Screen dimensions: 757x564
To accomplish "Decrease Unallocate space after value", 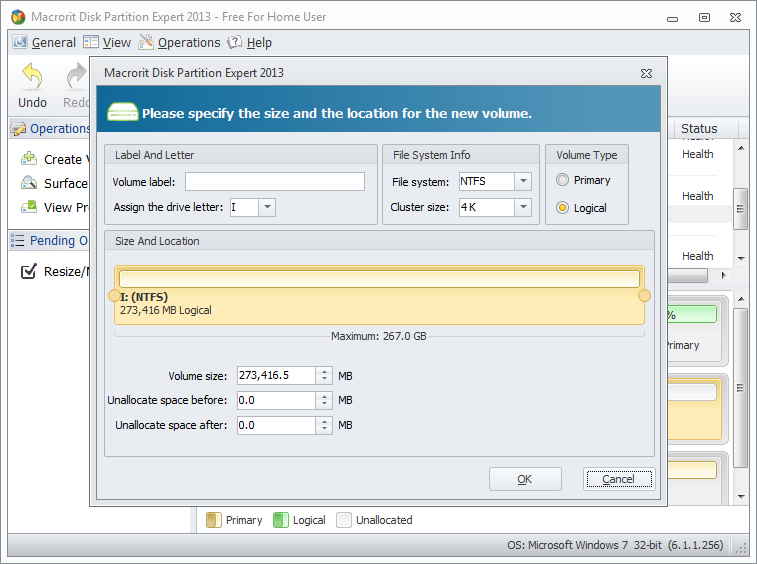I will coord(324,429).
